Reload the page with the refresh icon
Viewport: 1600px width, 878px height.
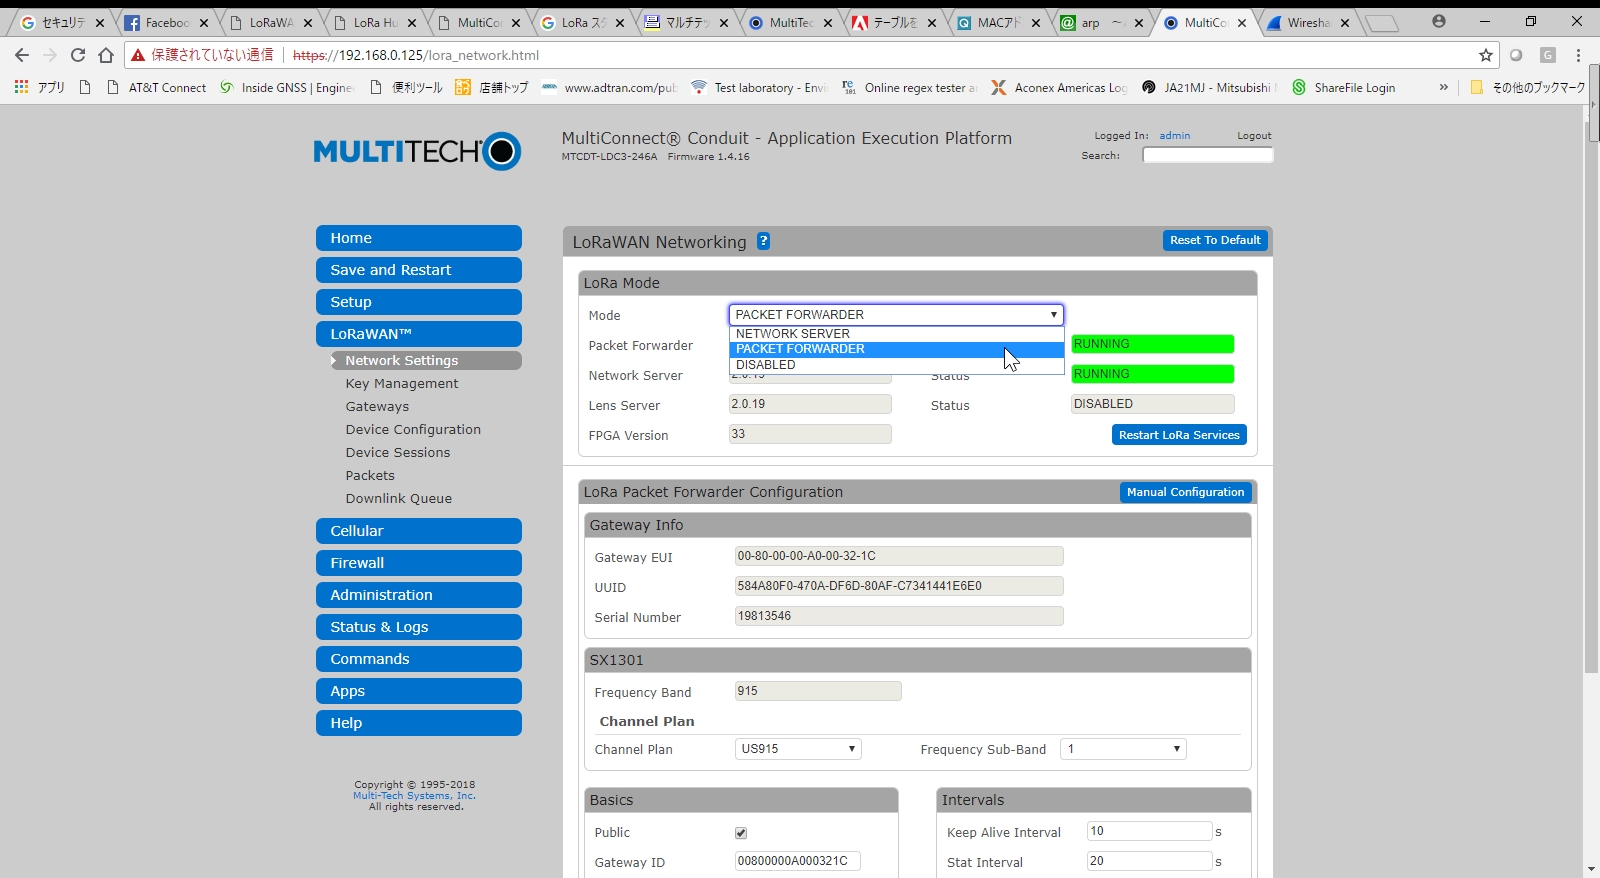pyautogui.click(x=78, y=55)
